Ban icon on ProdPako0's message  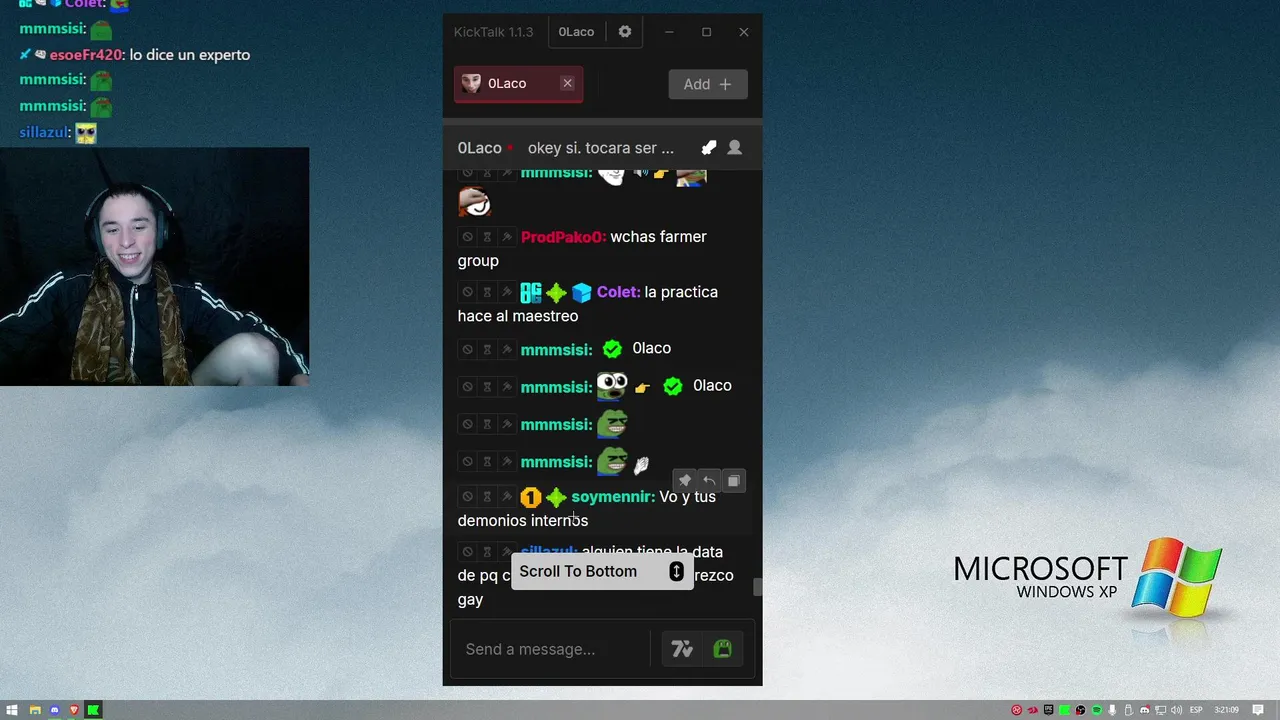point(467,237)
